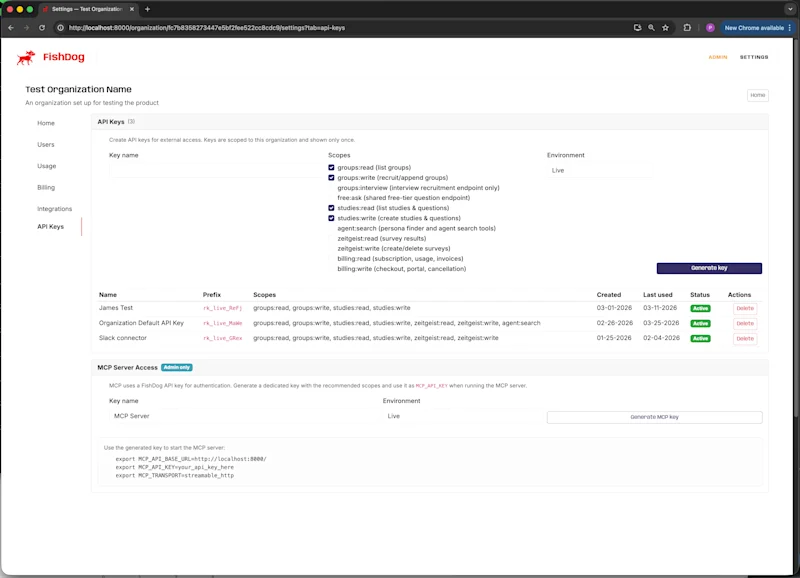Delete the Slack connector API key
The height and width of the screenshot is (578, 800).
pyautogui.click(x=745, y=338)
